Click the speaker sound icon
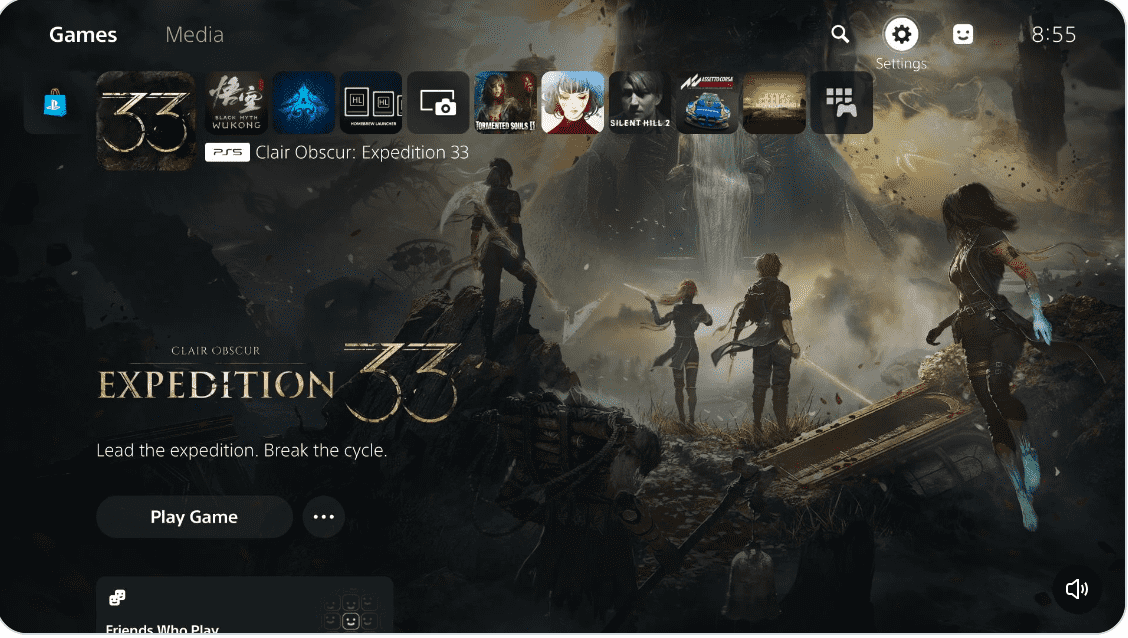The image size is (1128, 638). tap(1077, 590)
